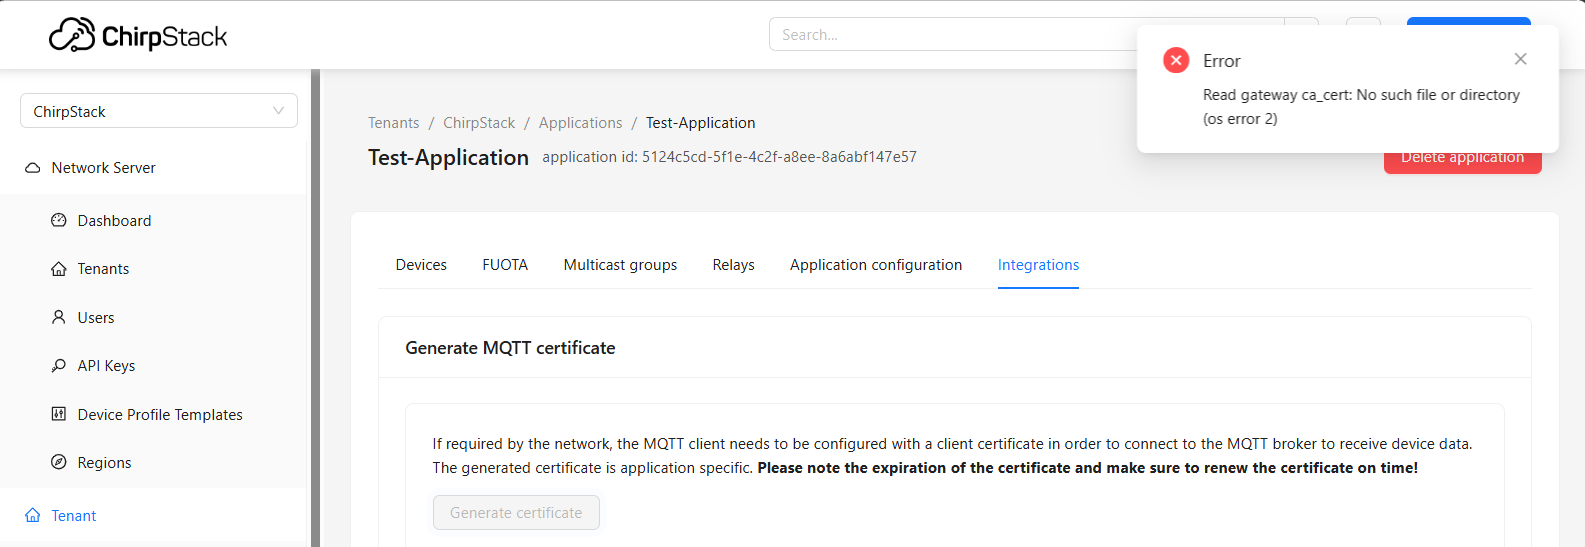Viewport: 1585px width, 547px height.
Task: Select the Integrations tab
Action: pos(1038,265)
